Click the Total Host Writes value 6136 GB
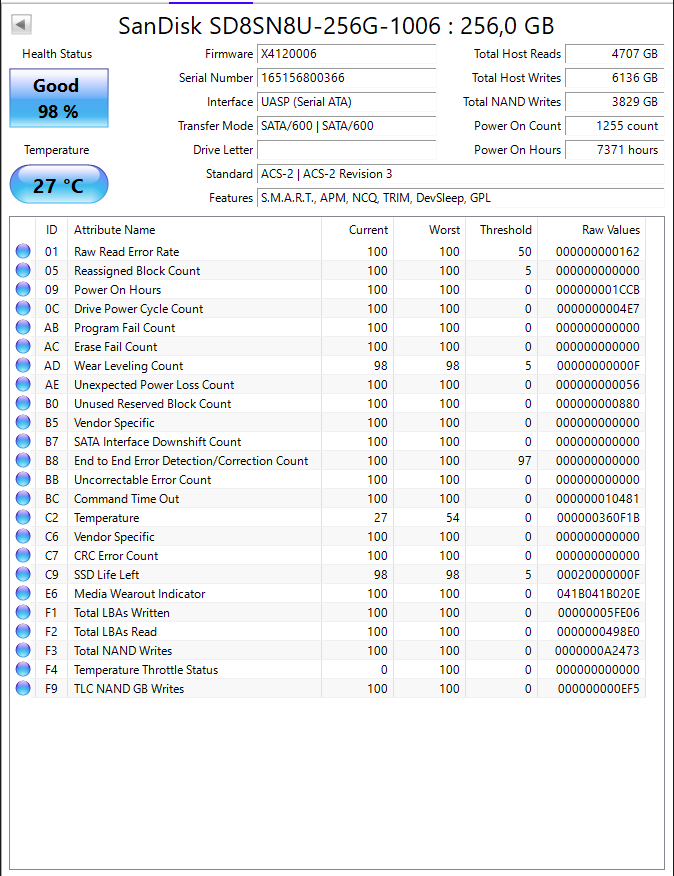 pos(615,78)
